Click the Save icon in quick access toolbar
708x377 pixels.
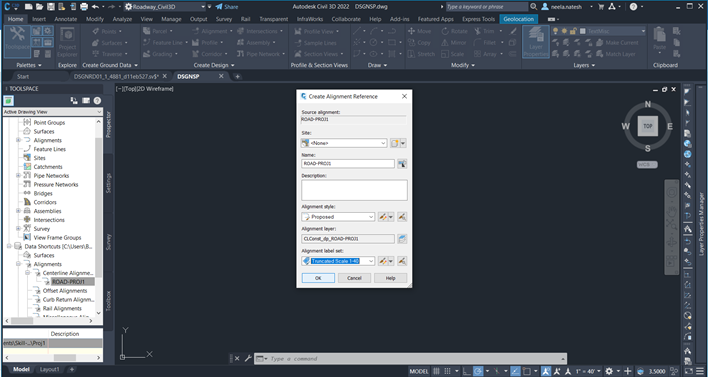(51, 7)
